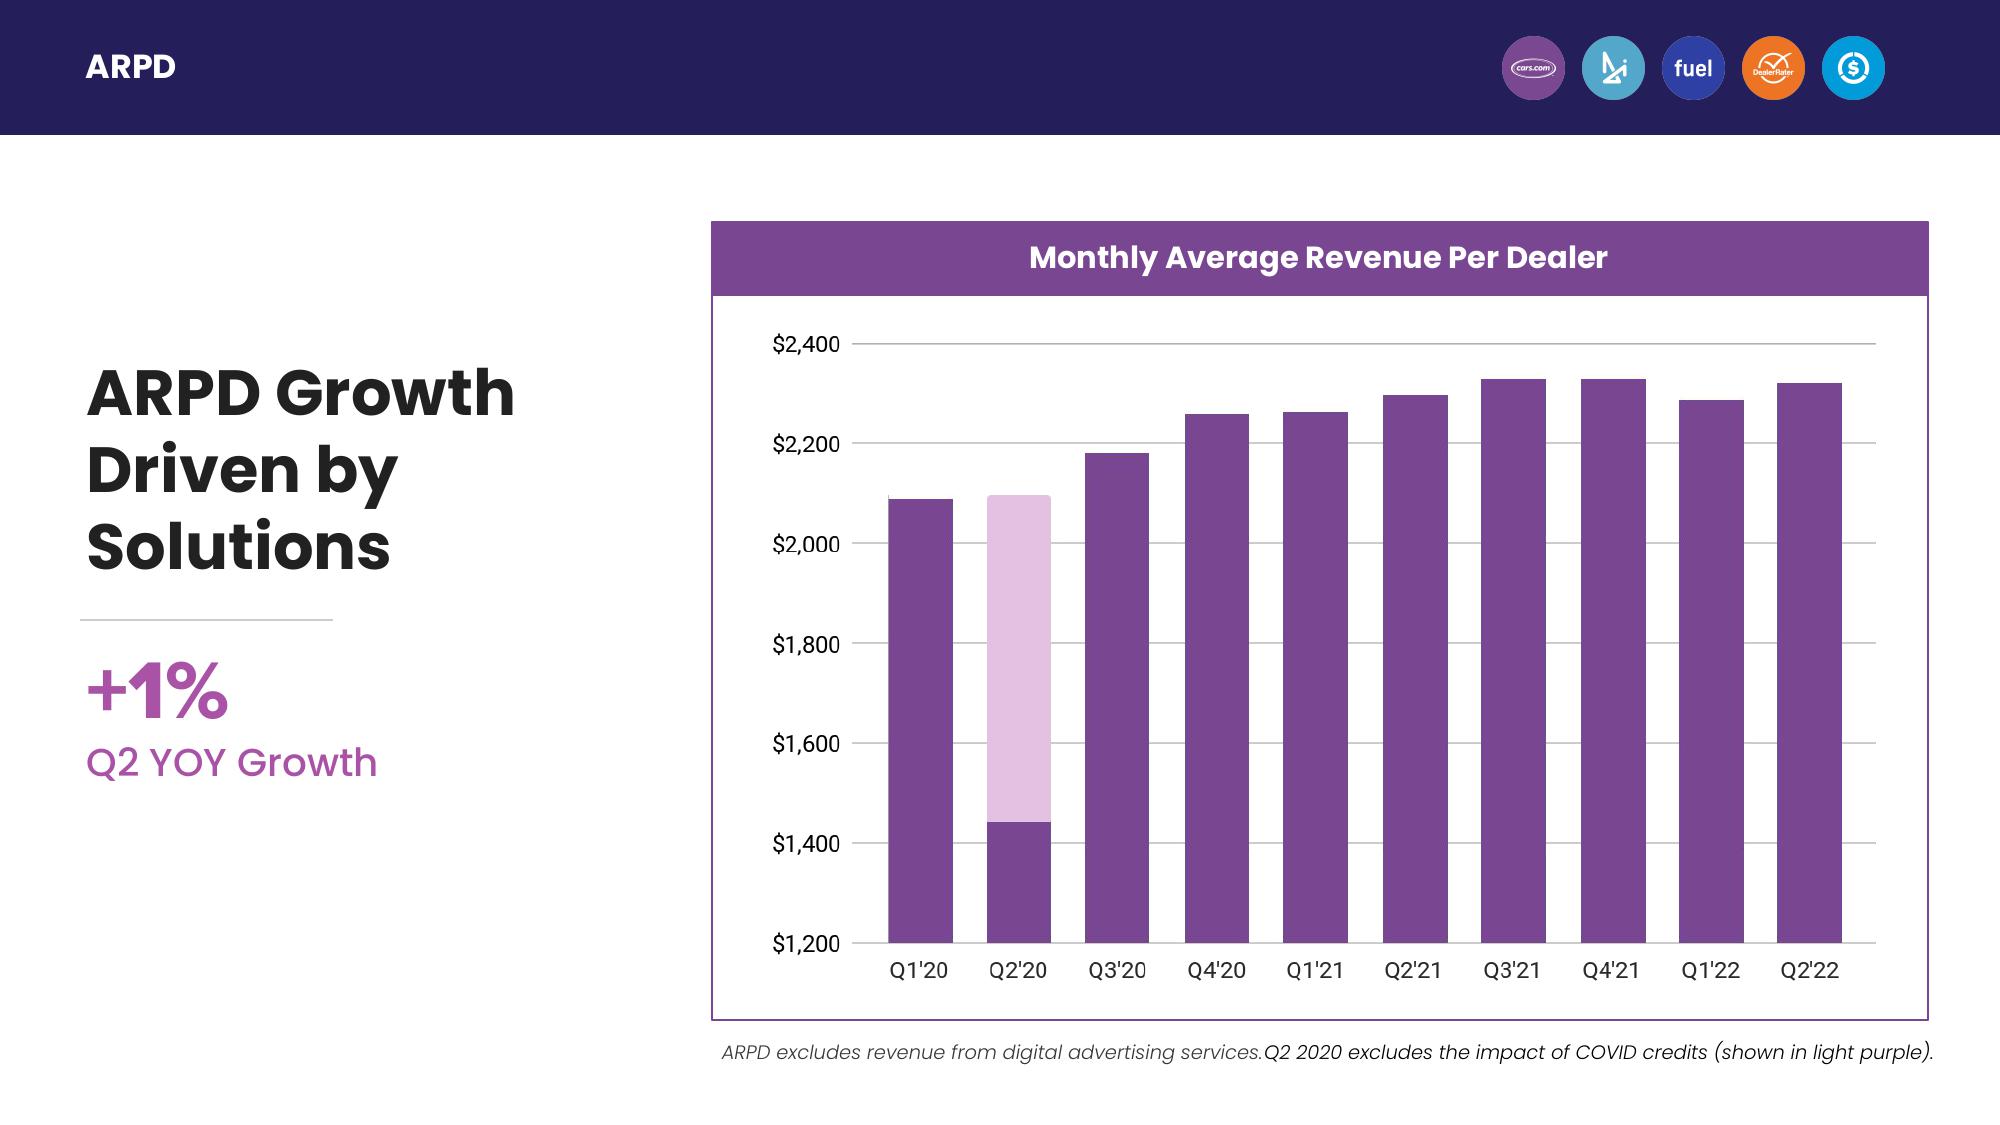Click the Q3'20 bar in the chart
This screenshot has width=2000, height=1125.
coord(1117,697)
